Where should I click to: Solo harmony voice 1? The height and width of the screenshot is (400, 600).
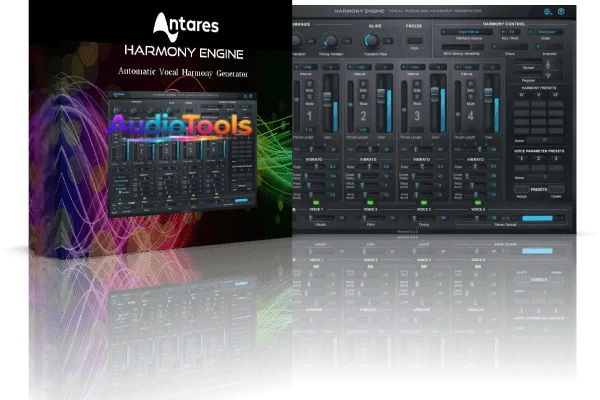click(310, 84)
